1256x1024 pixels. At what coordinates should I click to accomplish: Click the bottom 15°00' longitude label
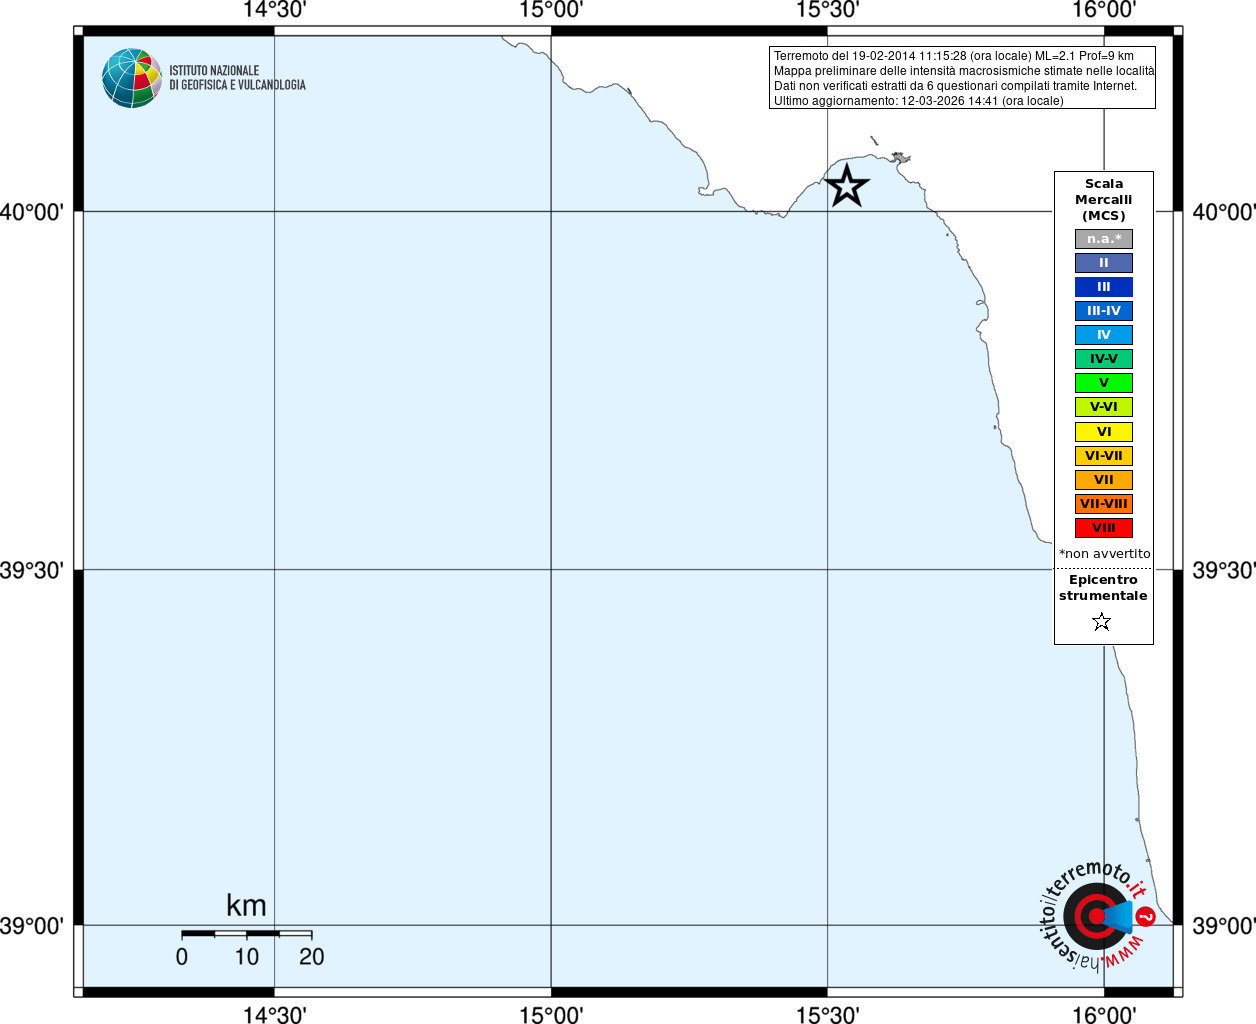(551, 1015)
